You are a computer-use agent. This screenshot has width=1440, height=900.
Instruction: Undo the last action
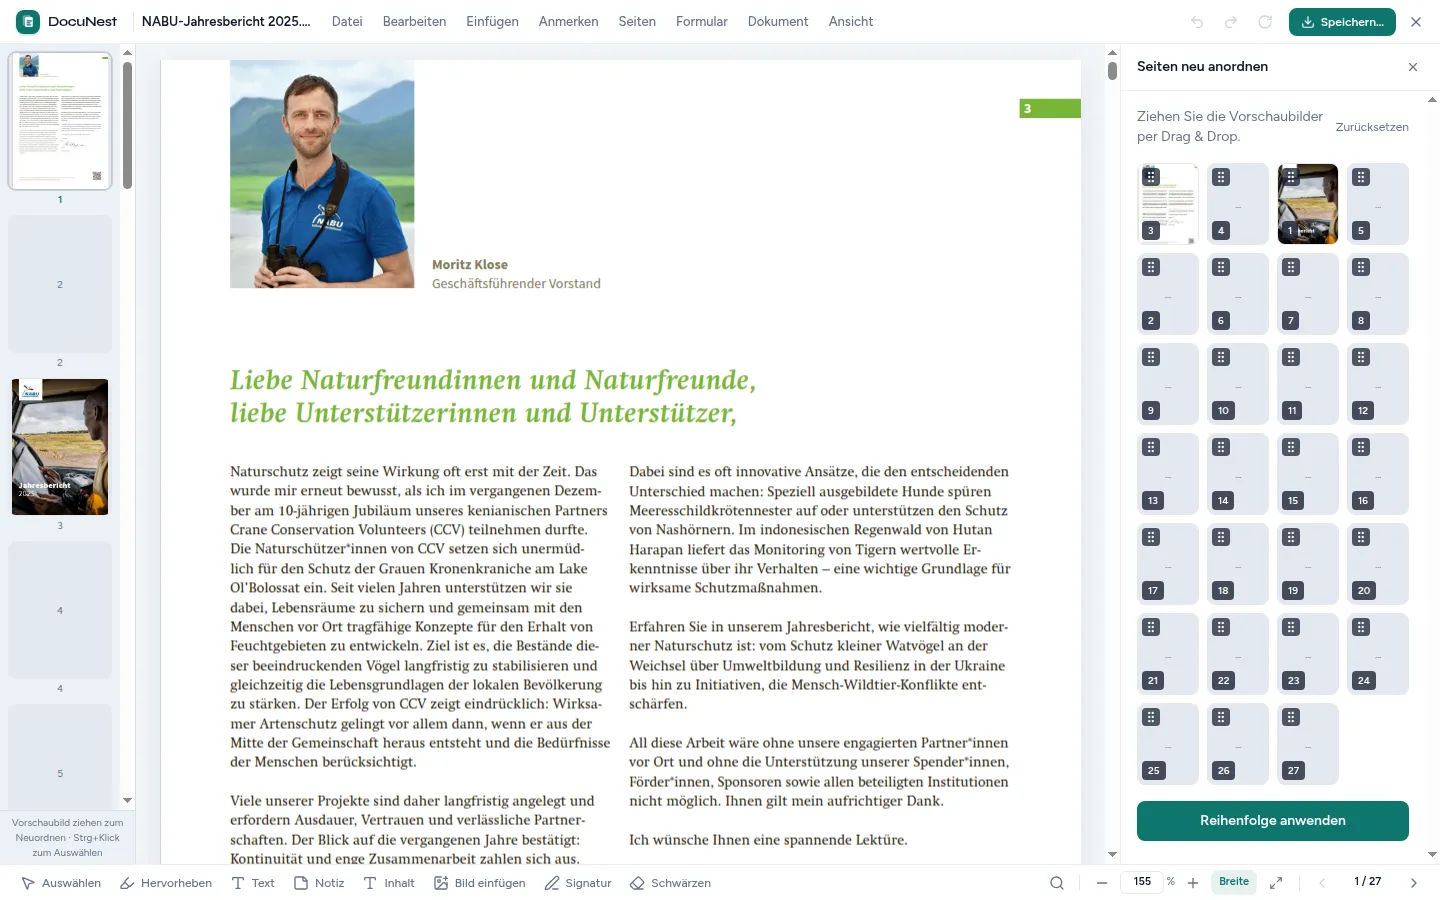pos(1197,22)
